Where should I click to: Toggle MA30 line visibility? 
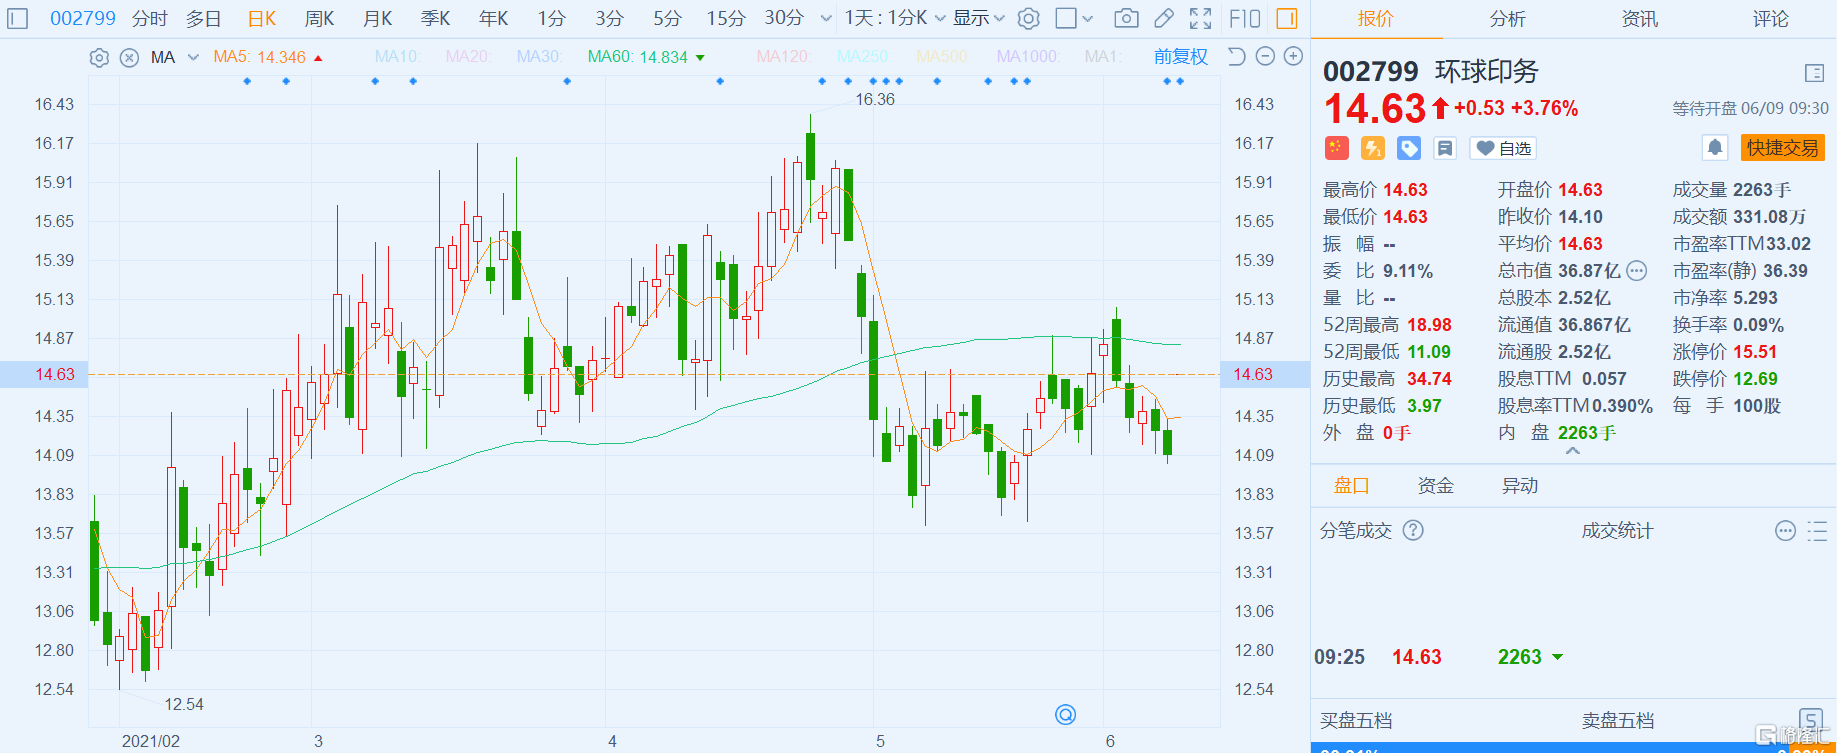click(539, 57)
